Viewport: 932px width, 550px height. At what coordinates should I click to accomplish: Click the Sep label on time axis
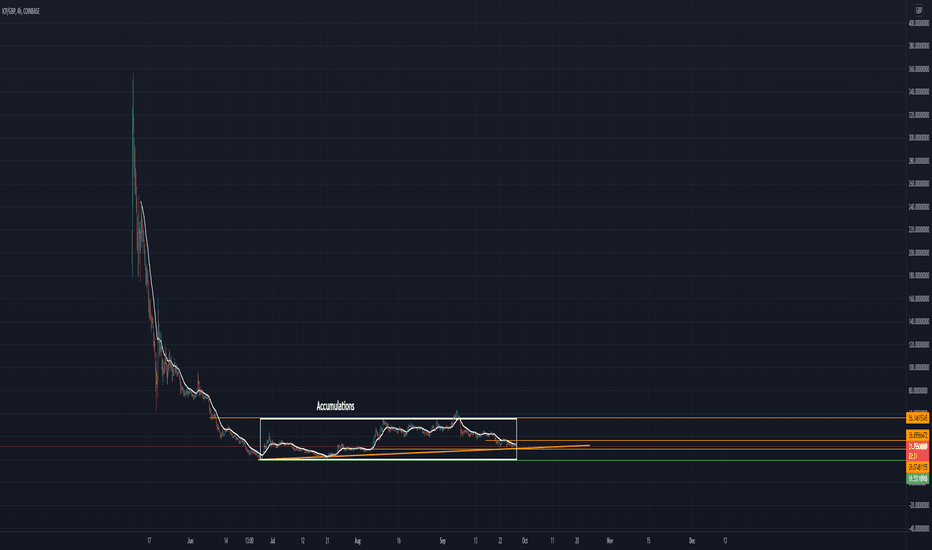pos(442,540)
